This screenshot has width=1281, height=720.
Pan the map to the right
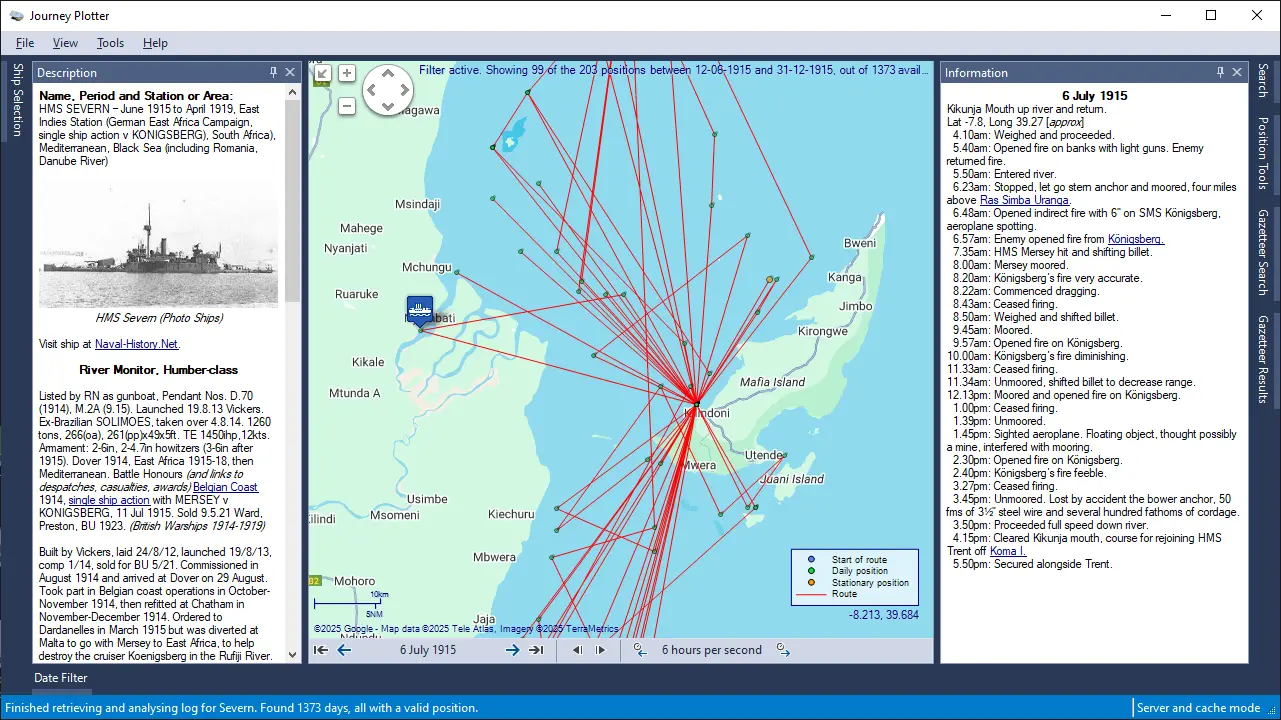pyautogui.click(x=404, y=90)
